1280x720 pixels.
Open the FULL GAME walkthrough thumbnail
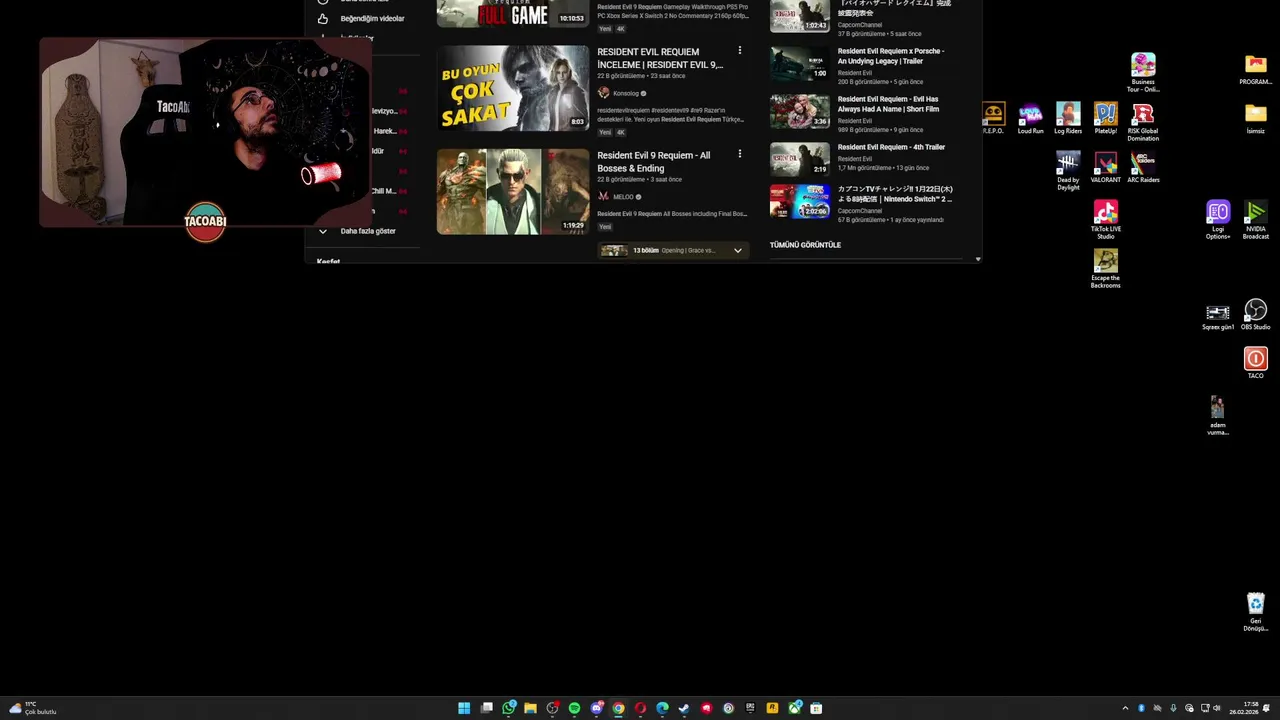pyautogui.click(x=513, y=13)
